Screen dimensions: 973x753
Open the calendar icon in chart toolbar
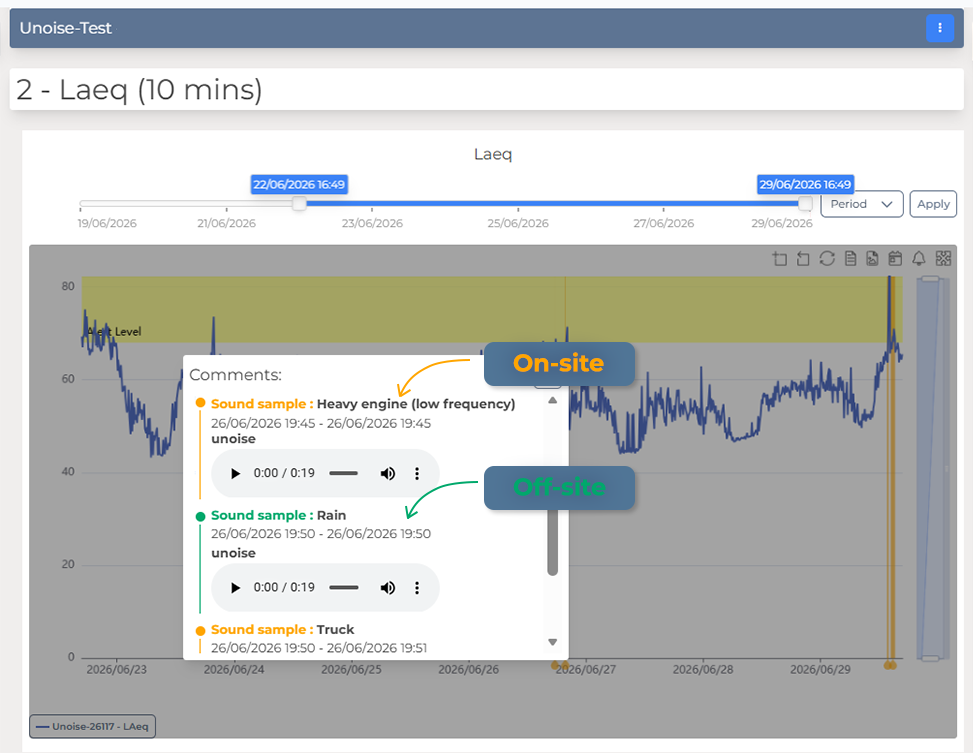[x=895, y=258]
